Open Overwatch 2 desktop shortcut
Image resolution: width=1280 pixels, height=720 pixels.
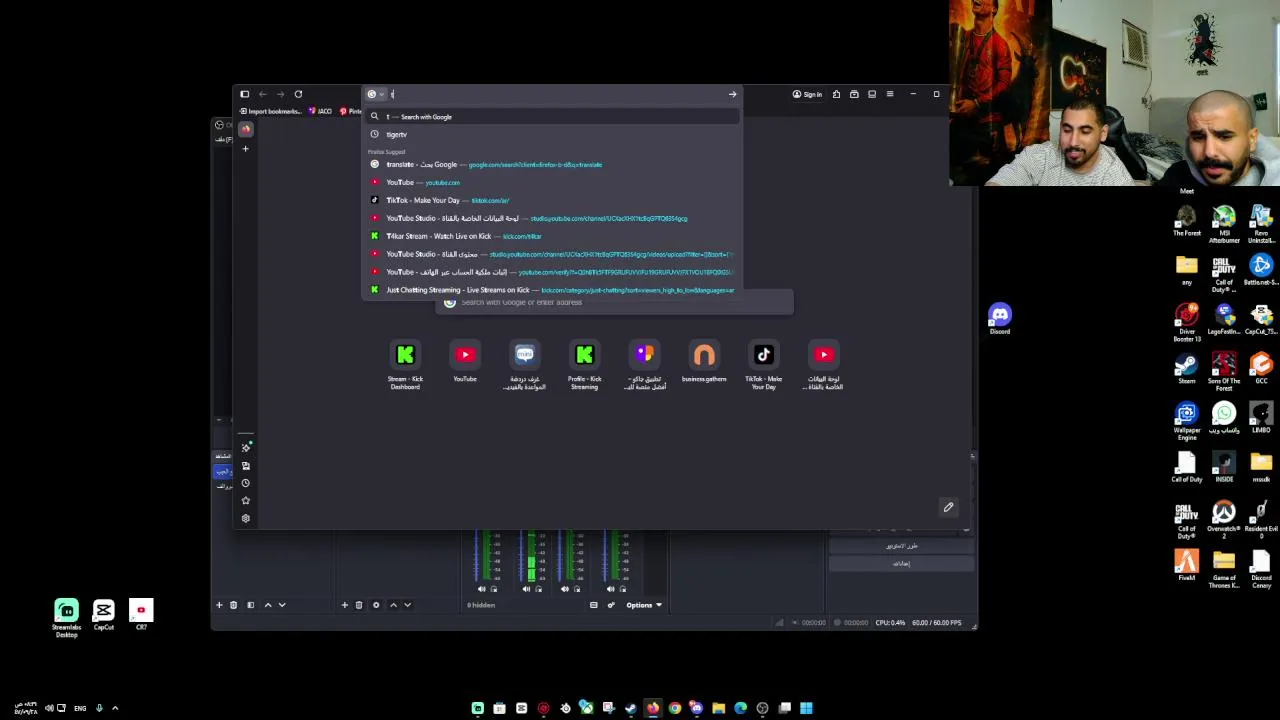tap(1224, 519)
